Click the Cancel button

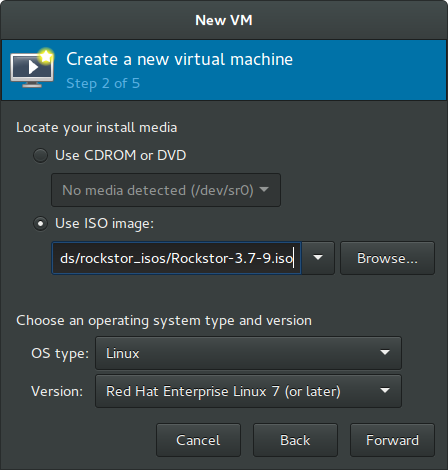pyautogui.click(x=198, y=440)
